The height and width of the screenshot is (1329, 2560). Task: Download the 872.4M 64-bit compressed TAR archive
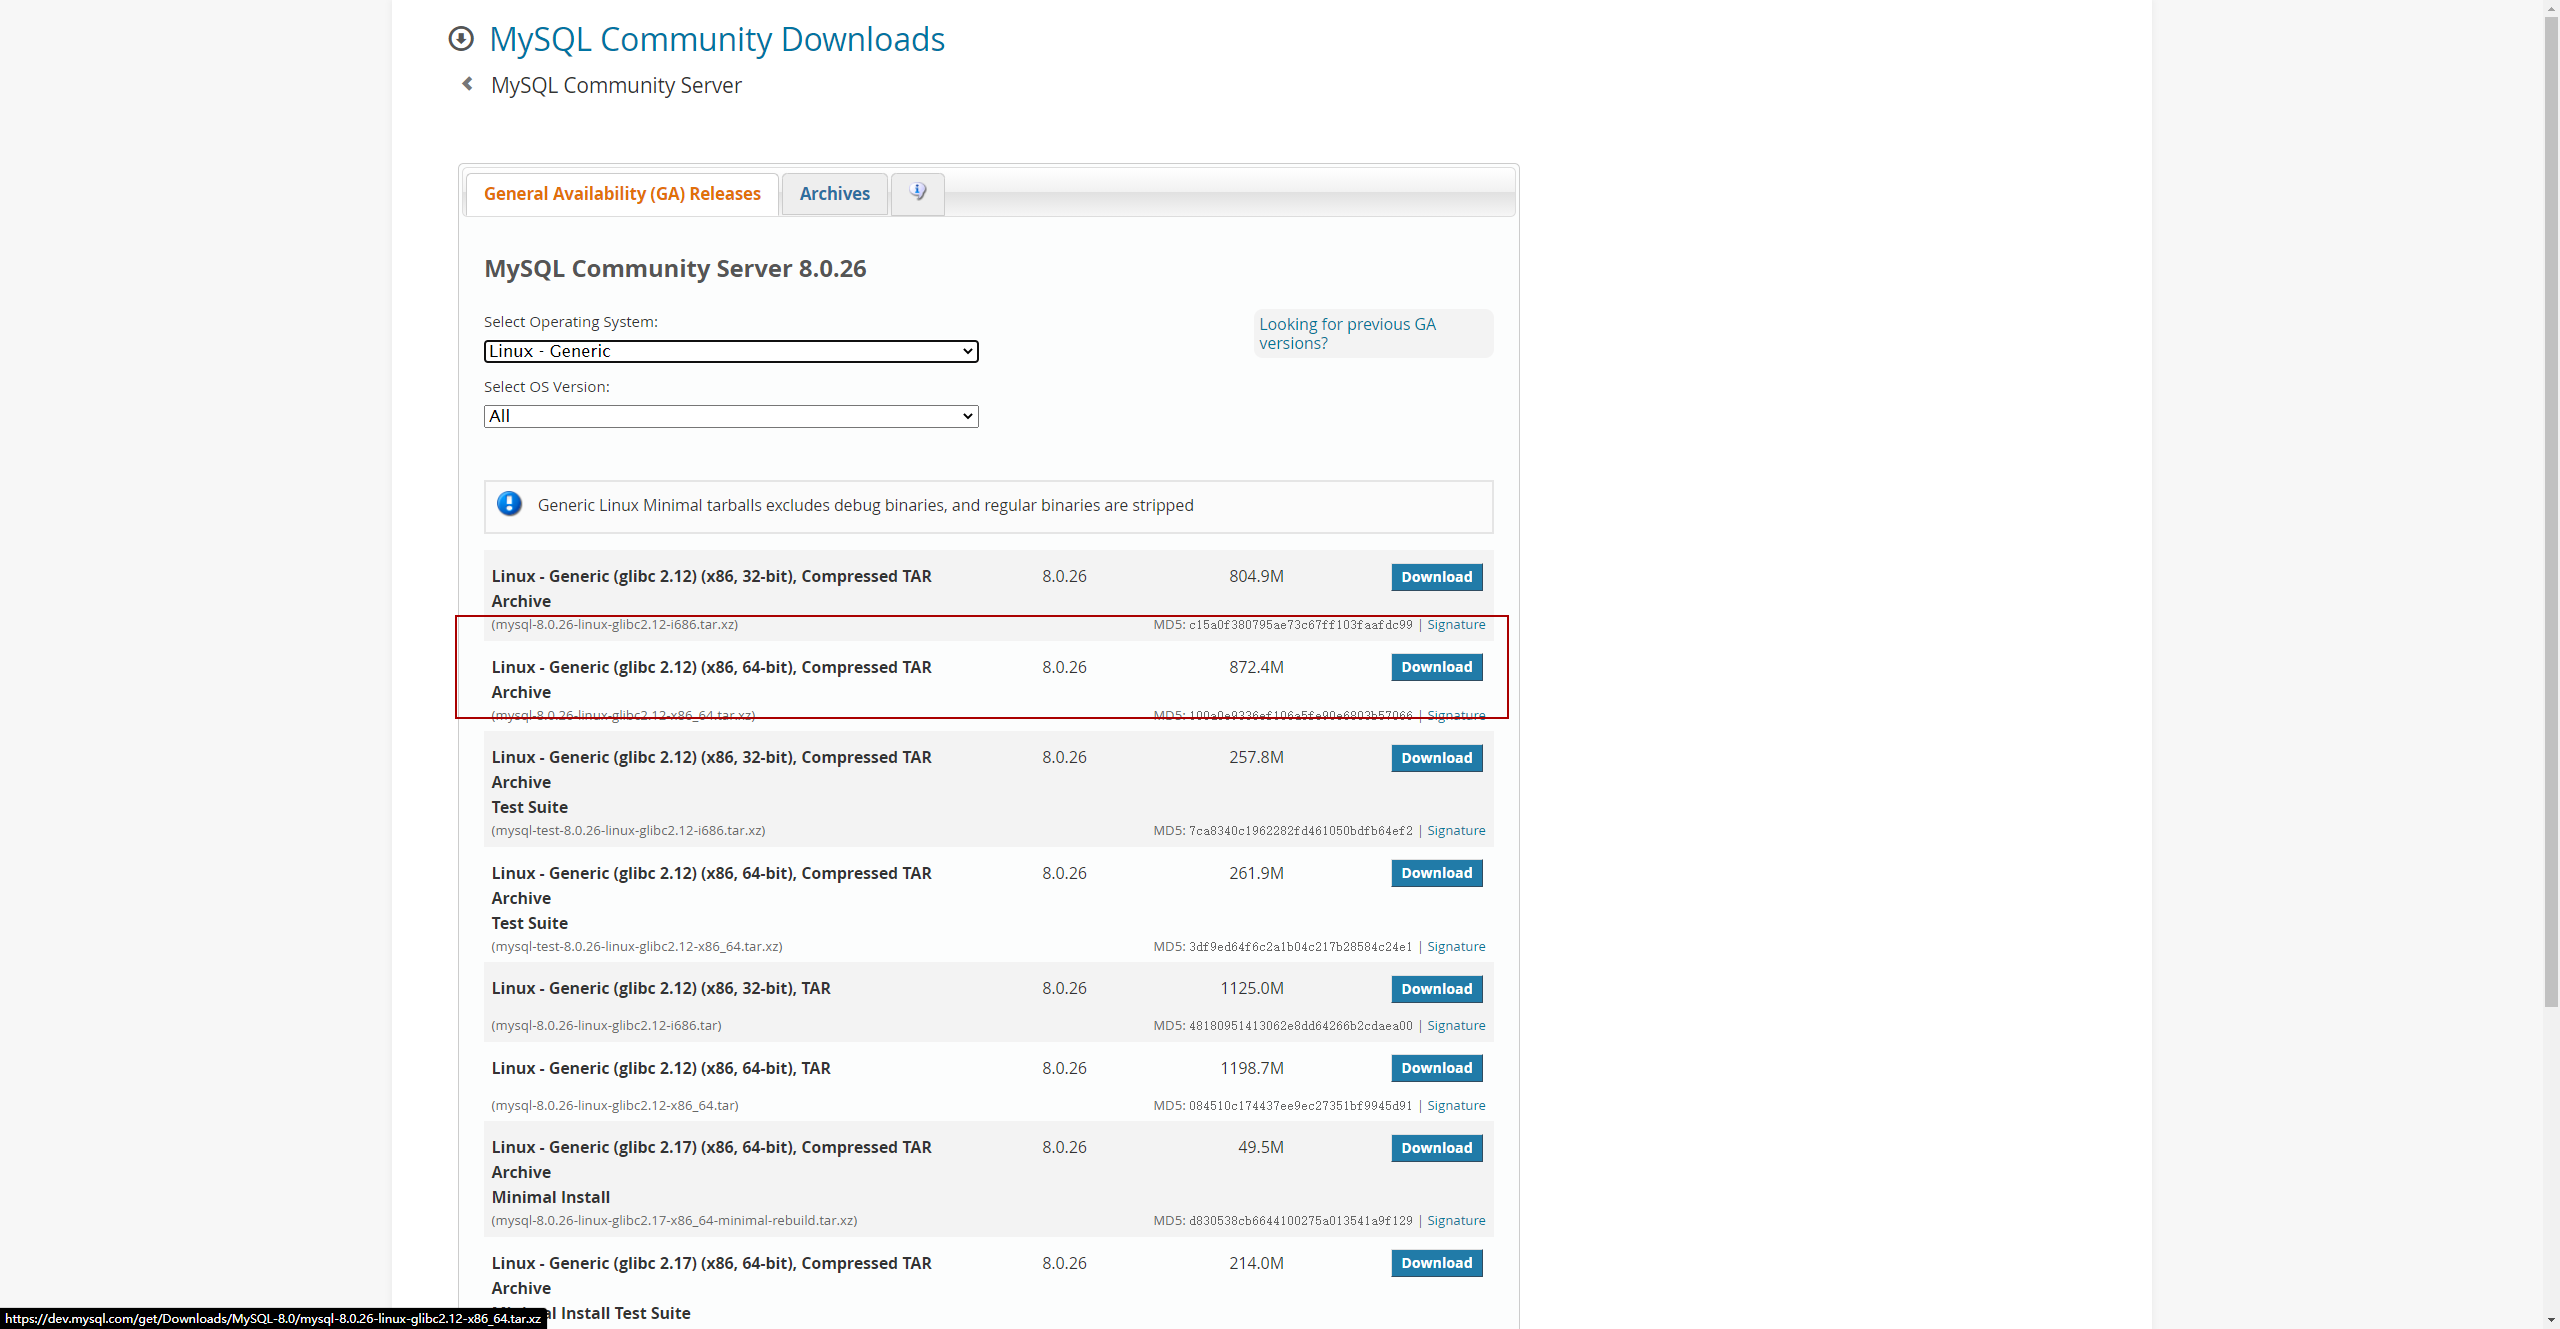pyautogui.click(x=1436, y=667)
